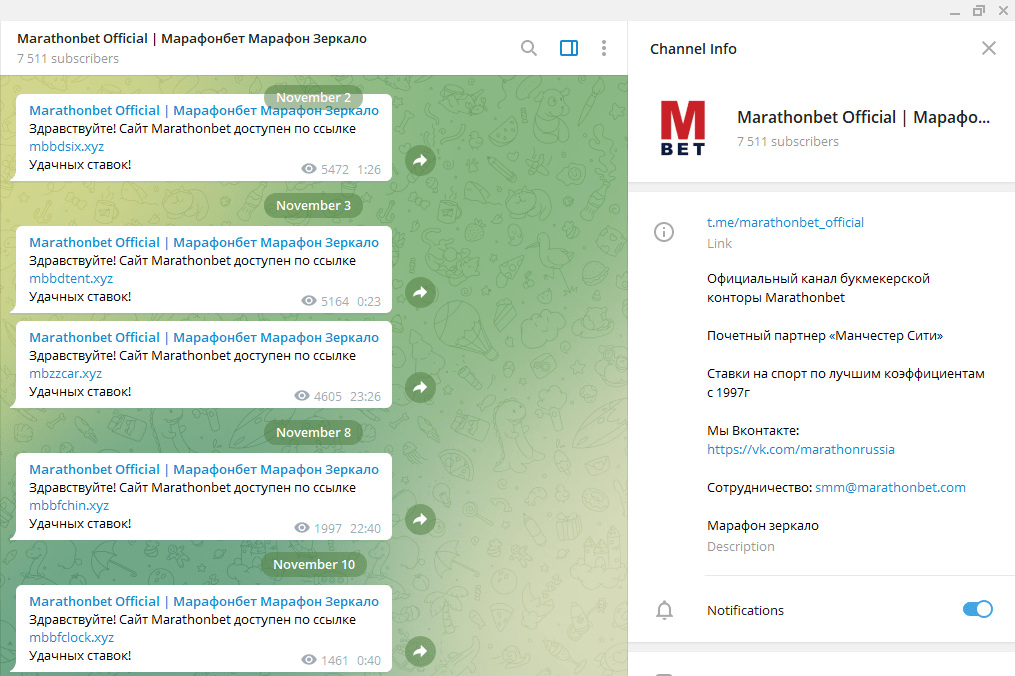Viewport: 1015px width, 676px height.
Task: Click the 22:40 message timestamp
Action: coord(365,528)
